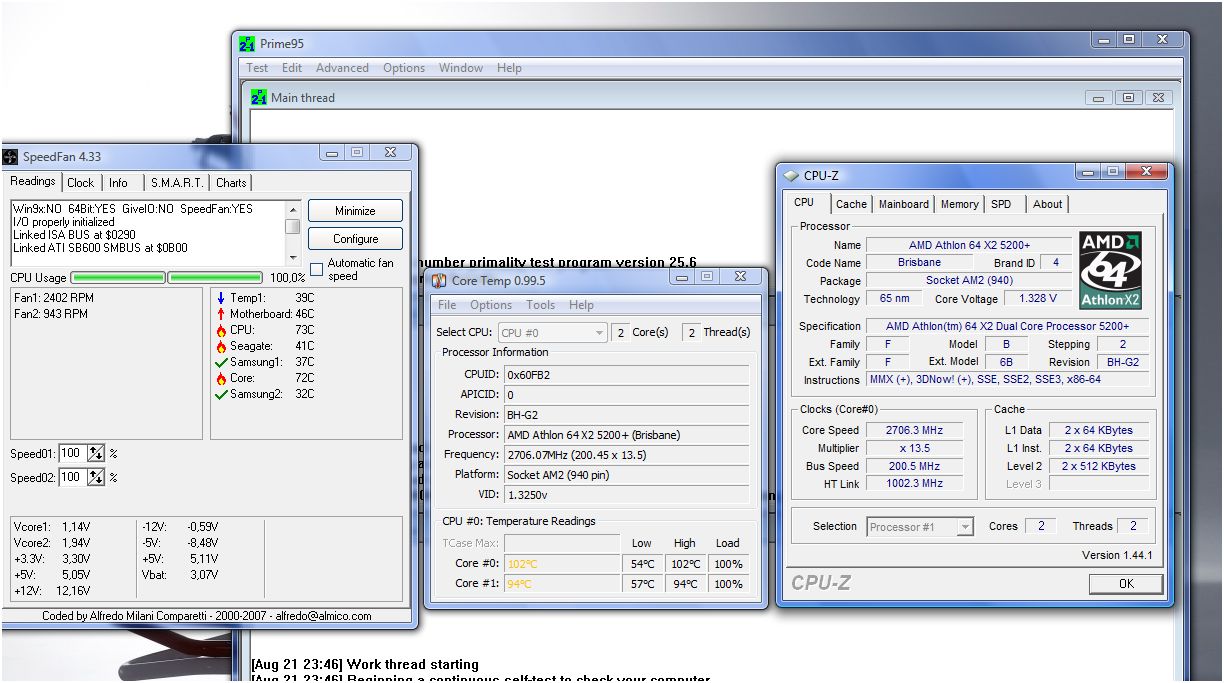Viewport: 1224px width, 683px height.
Task: Switch to the Mainboard tab in CPU-Z
Action: (904, 204)
